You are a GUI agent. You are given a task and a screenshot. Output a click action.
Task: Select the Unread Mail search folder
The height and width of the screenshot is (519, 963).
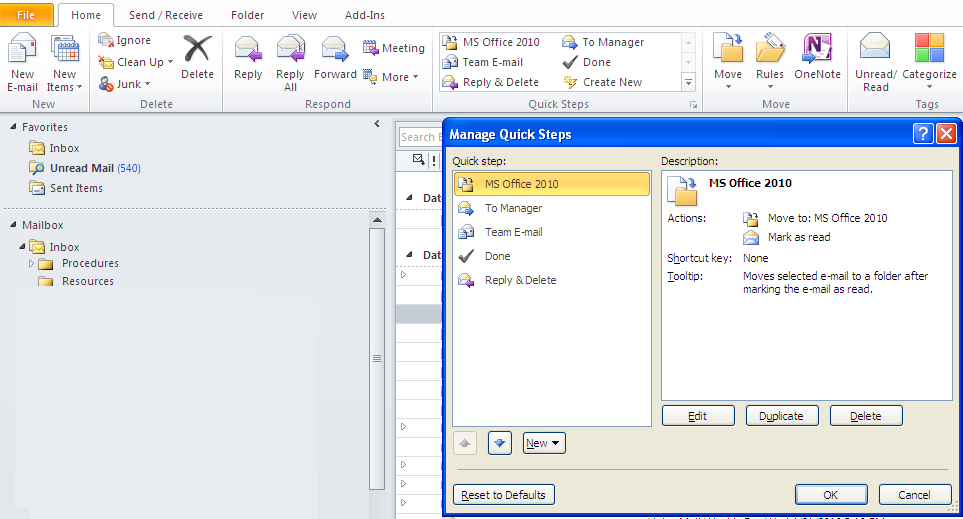tap(85, 168)
